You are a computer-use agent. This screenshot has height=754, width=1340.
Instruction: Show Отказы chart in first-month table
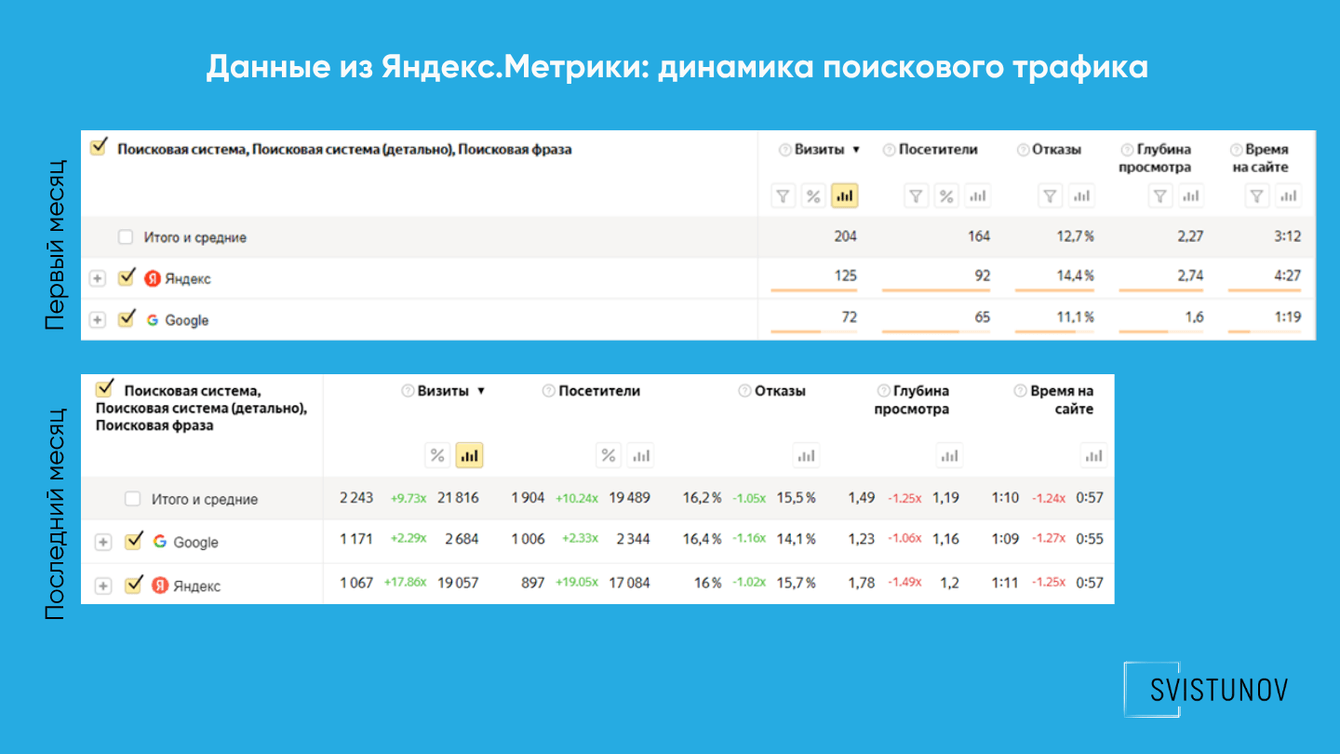tap(1081, 196)
